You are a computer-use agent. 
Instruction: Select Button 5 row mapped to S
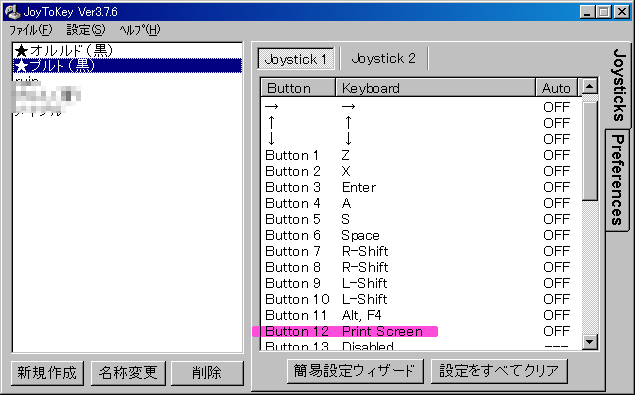pos(421,219)
